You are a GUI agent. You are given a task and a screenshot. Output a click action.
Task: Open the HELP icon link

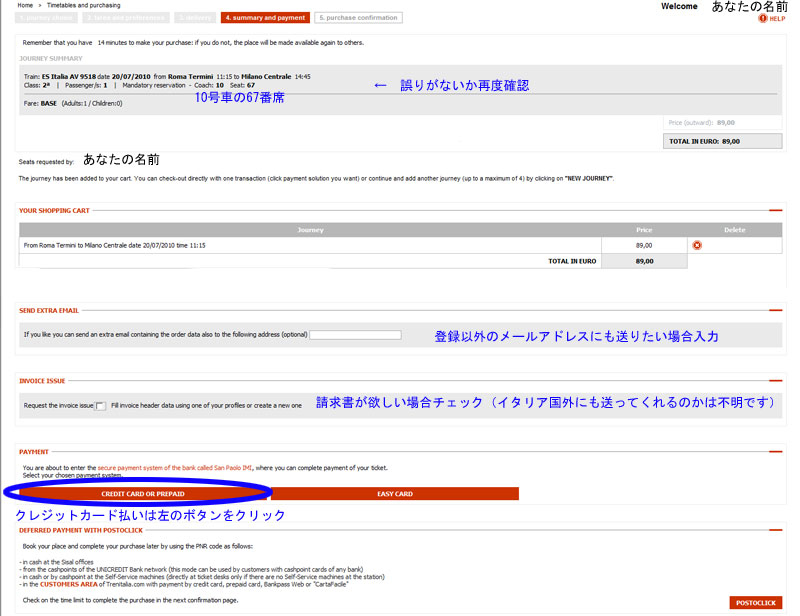pyautogui.click(x=771, y=18)
